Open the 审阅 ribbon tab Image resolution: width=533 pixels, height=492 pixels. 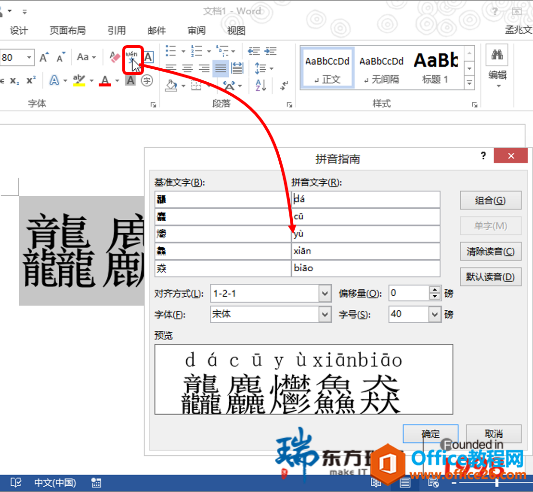coord(197,31)
